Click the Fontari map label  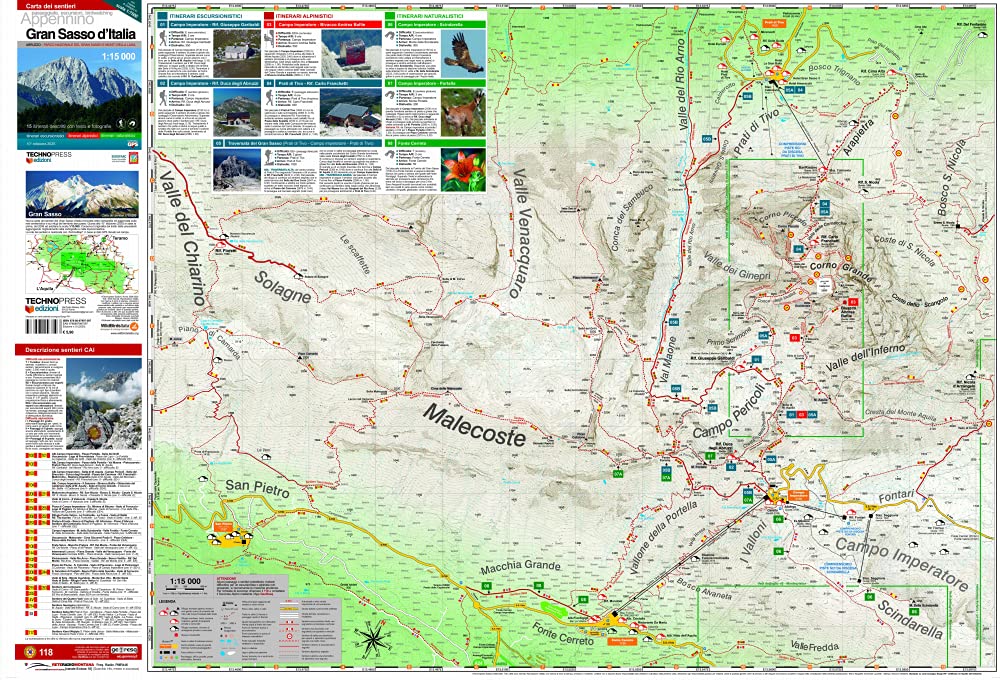[897, 496]
